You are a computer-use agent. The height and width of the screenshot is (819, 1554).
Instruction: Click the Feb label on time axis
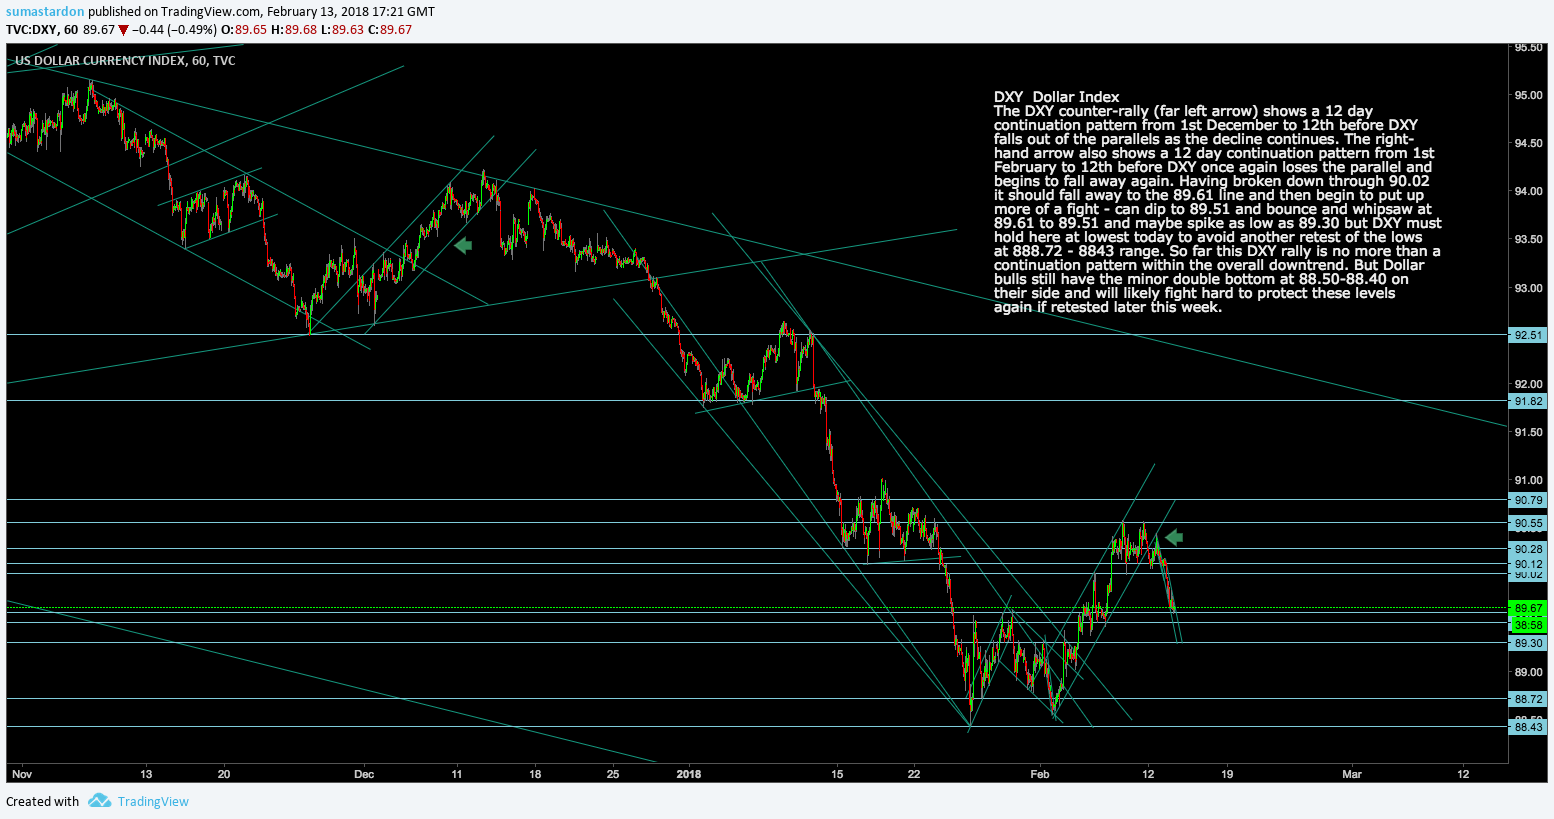tap(1040, 774)
